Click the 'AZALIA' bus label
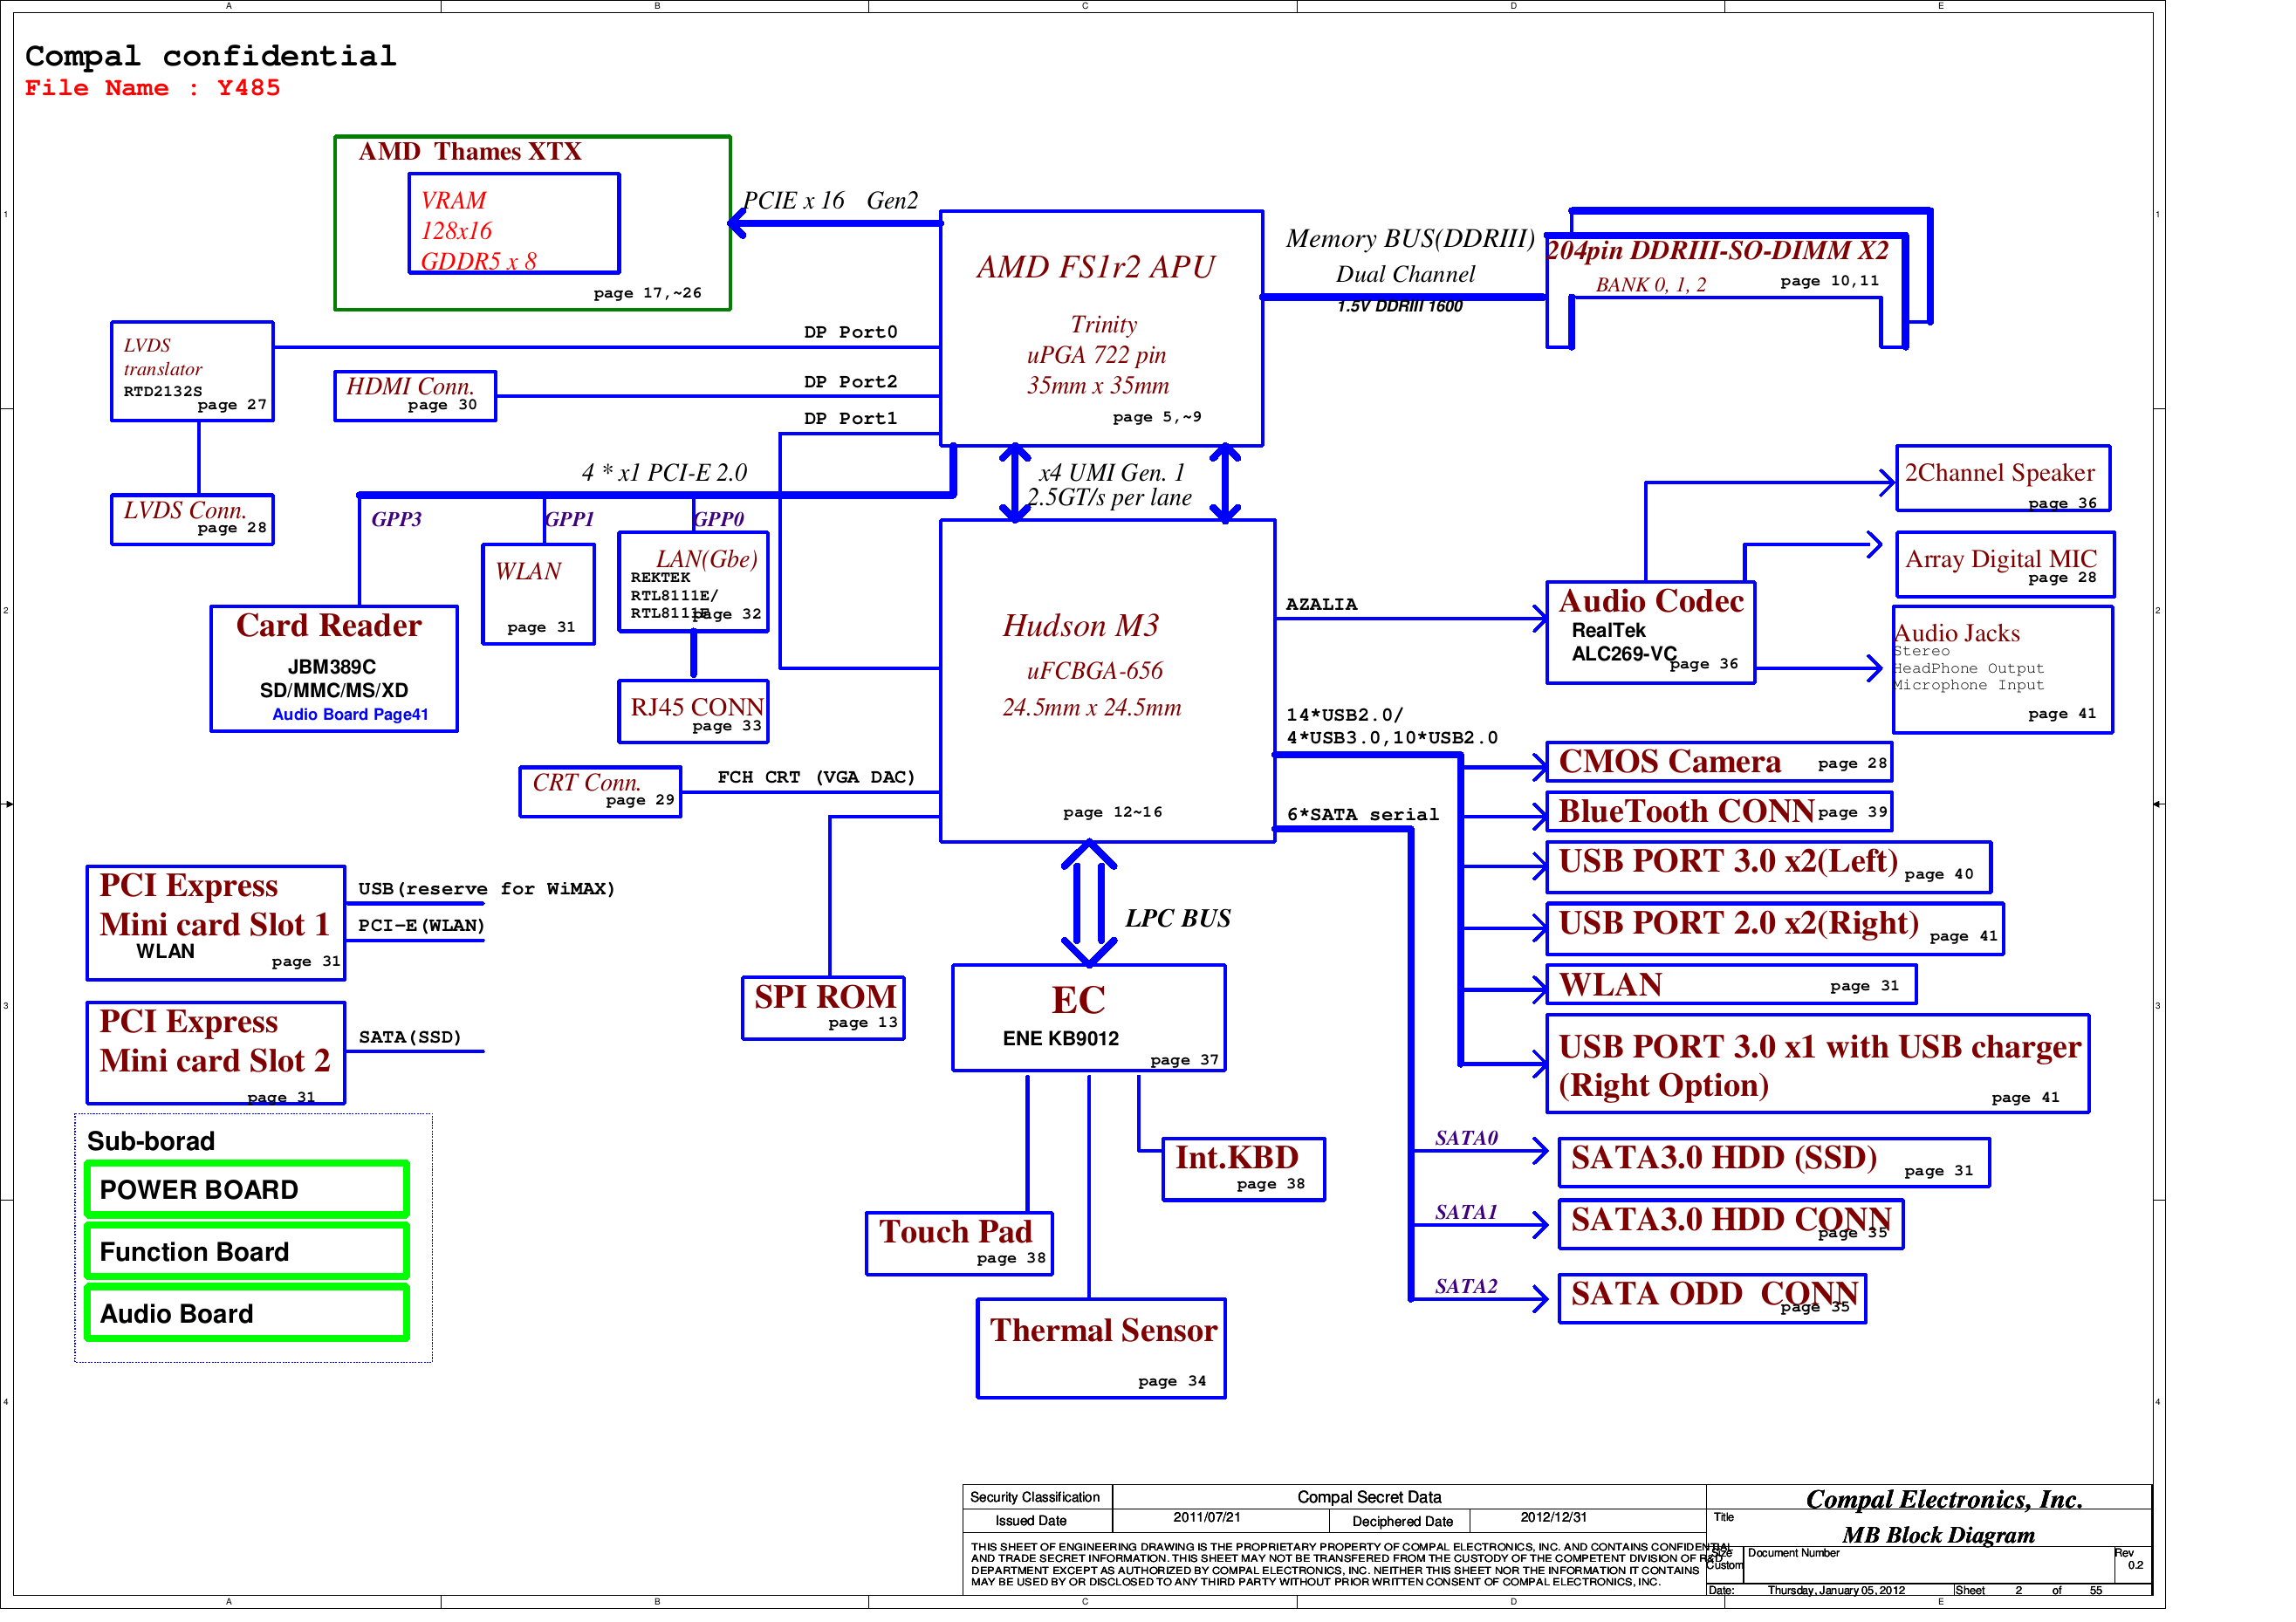The width and height of the screenshot is (2296, 1622). tap(1321, 605)
